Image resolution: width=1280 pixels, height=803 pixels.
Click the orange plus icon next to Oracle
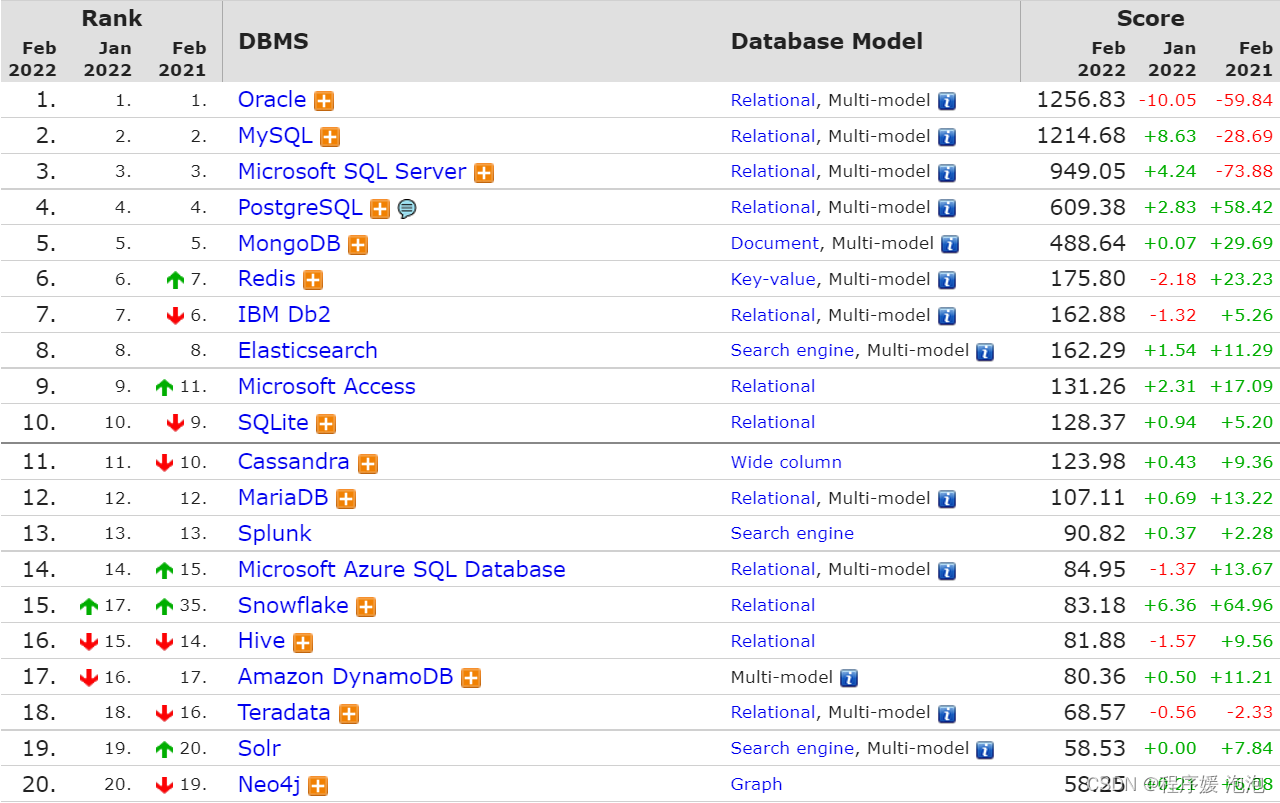click(324, 101)
